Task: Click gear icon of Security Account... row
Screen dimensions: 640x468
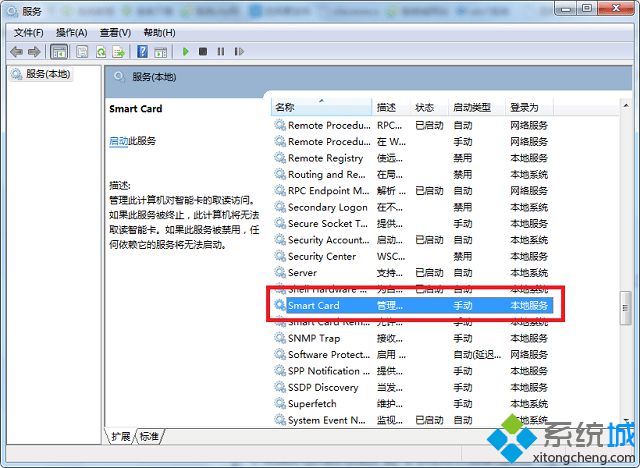Action: (280, 240)
